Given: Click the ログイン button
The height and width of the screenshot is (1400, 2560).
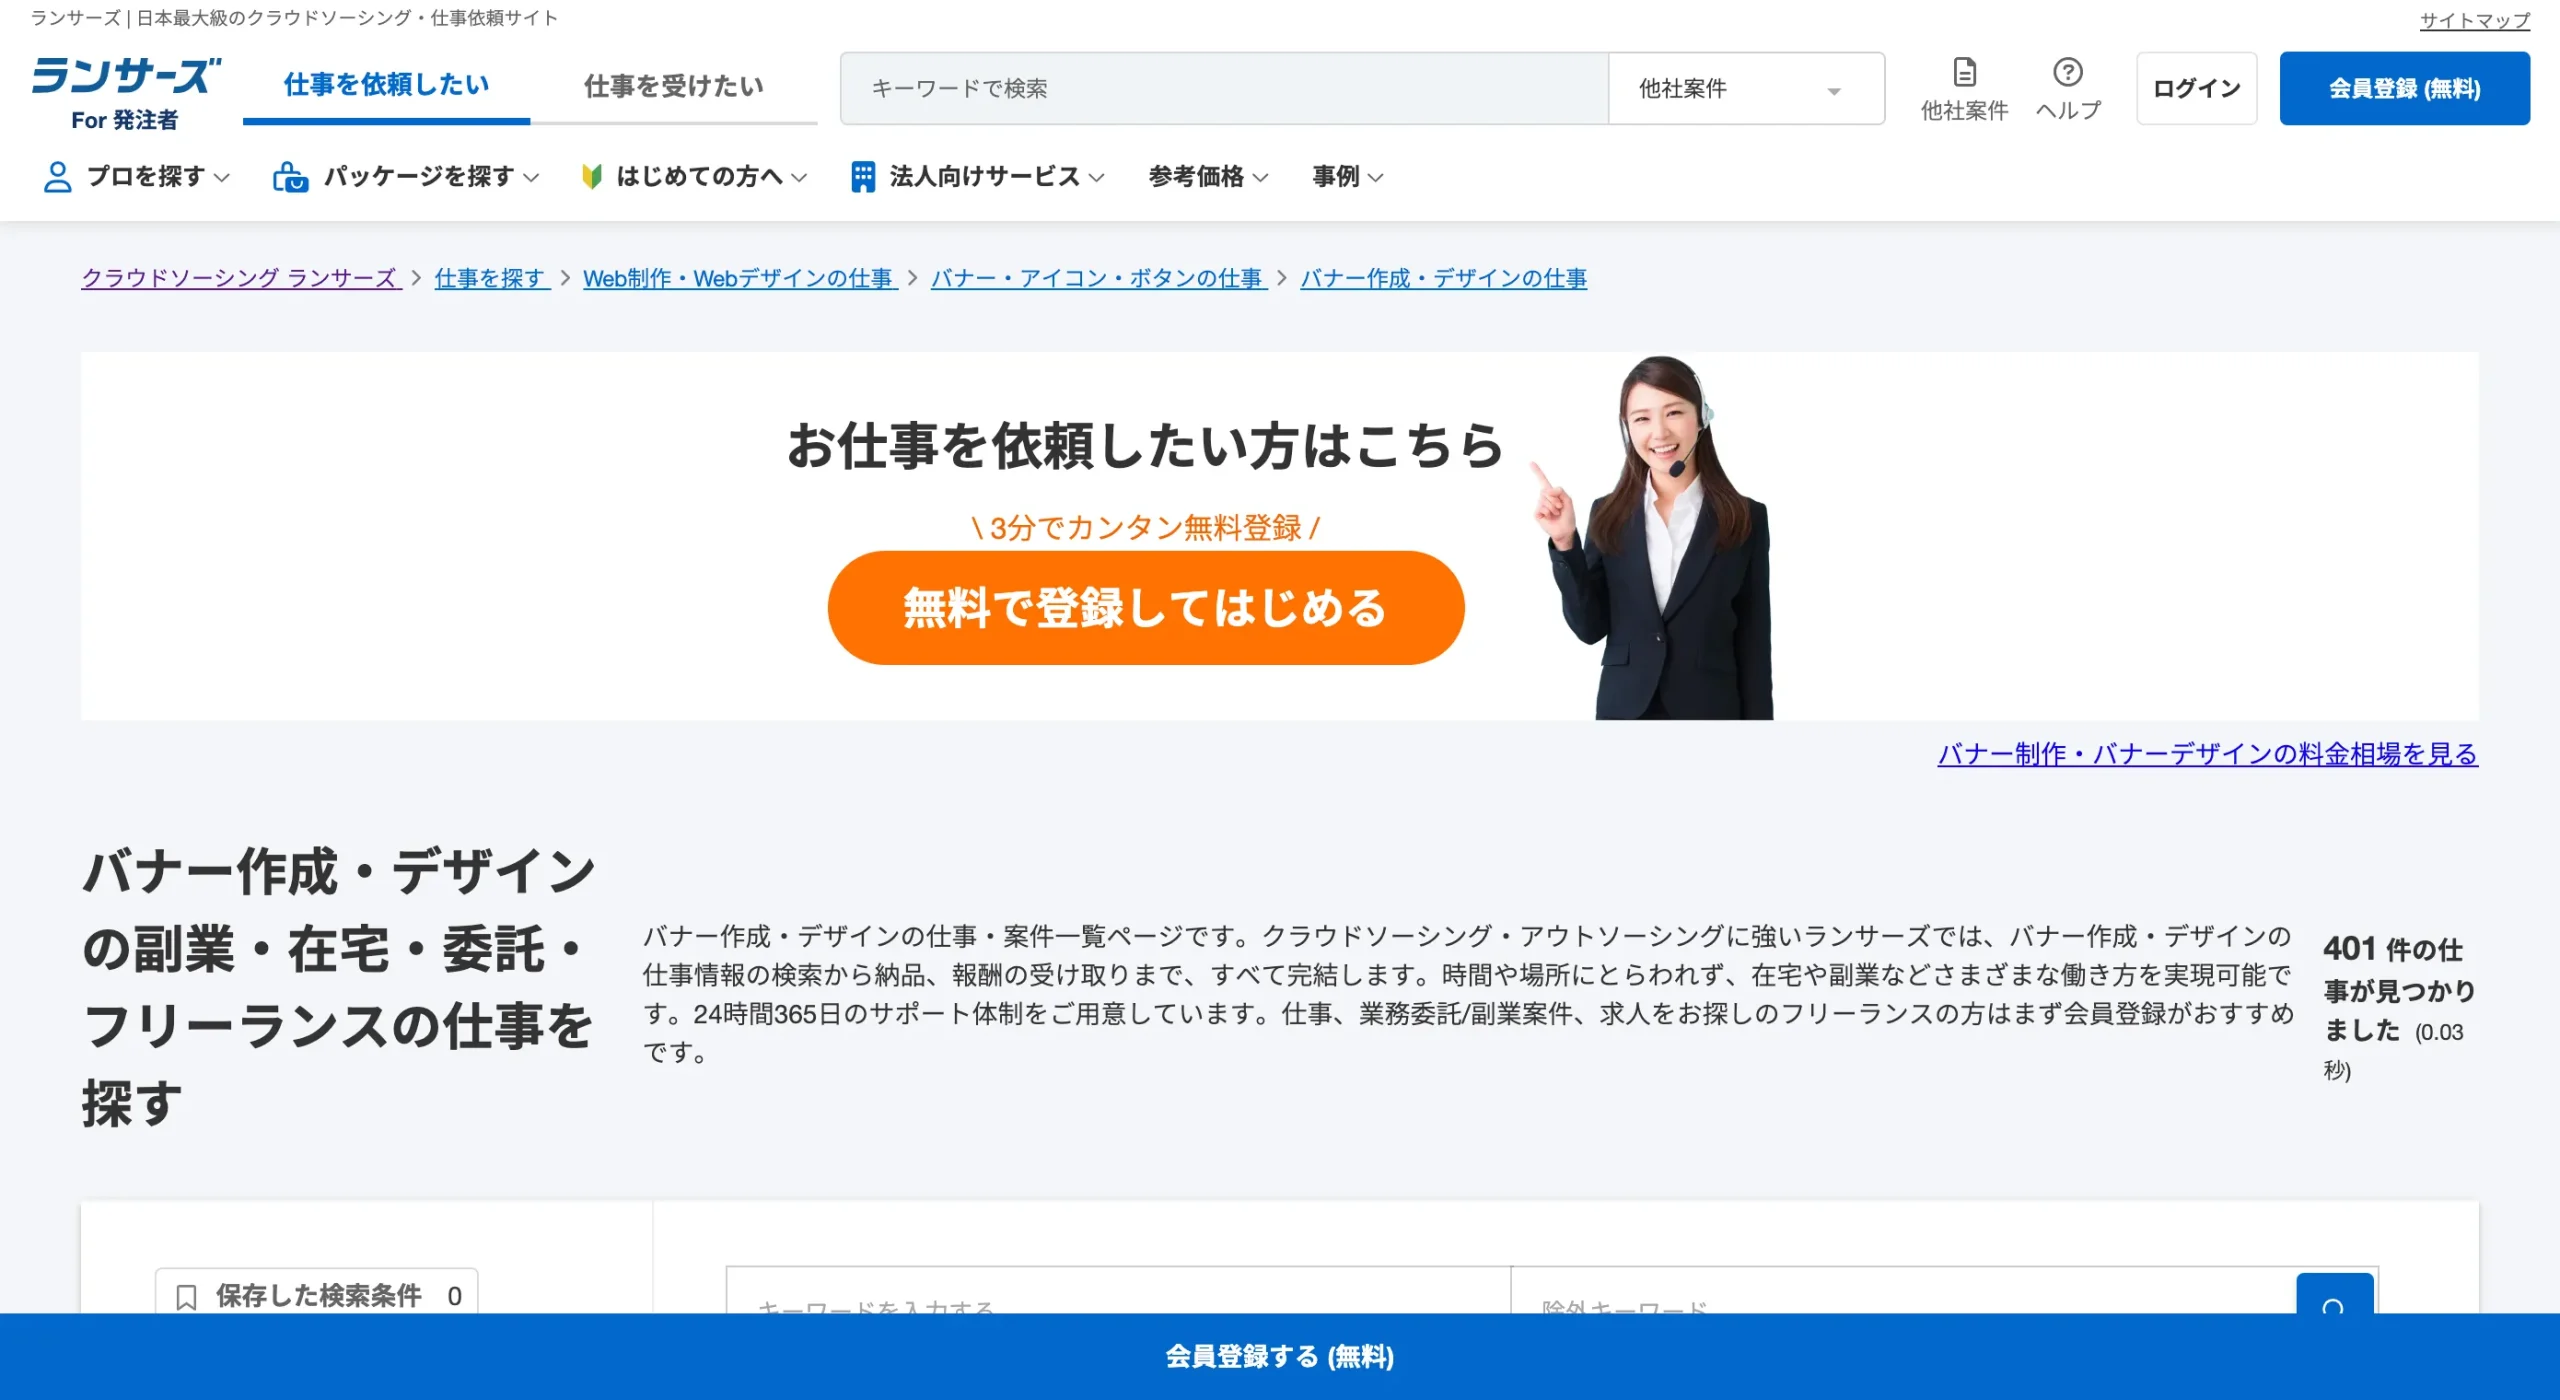Looking at the screenshot, I should coord(2196,88).
